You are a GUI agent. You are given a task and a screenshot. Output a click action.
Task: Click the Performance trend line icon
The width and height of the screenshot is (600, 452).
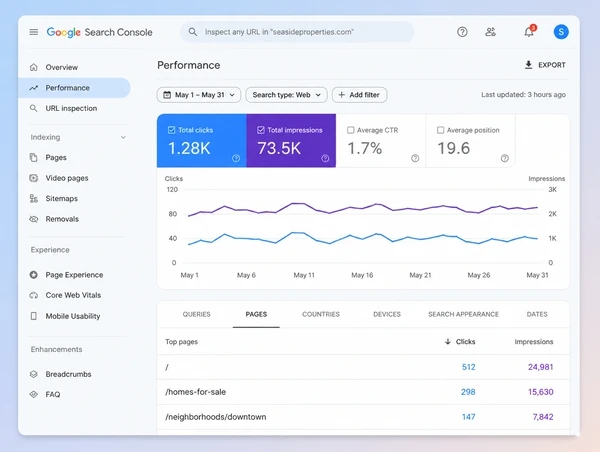[x=34, y=88]
